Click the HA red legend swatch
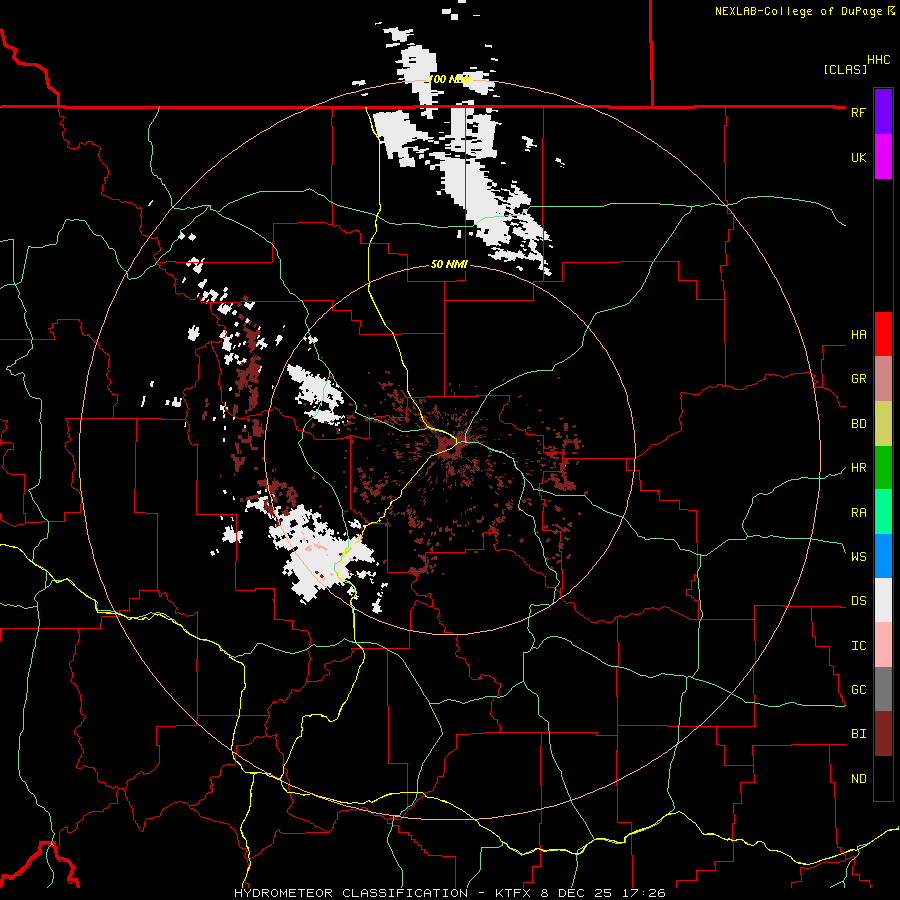The width and height of the screenshot is (900, 900). (x=883, y=334)
